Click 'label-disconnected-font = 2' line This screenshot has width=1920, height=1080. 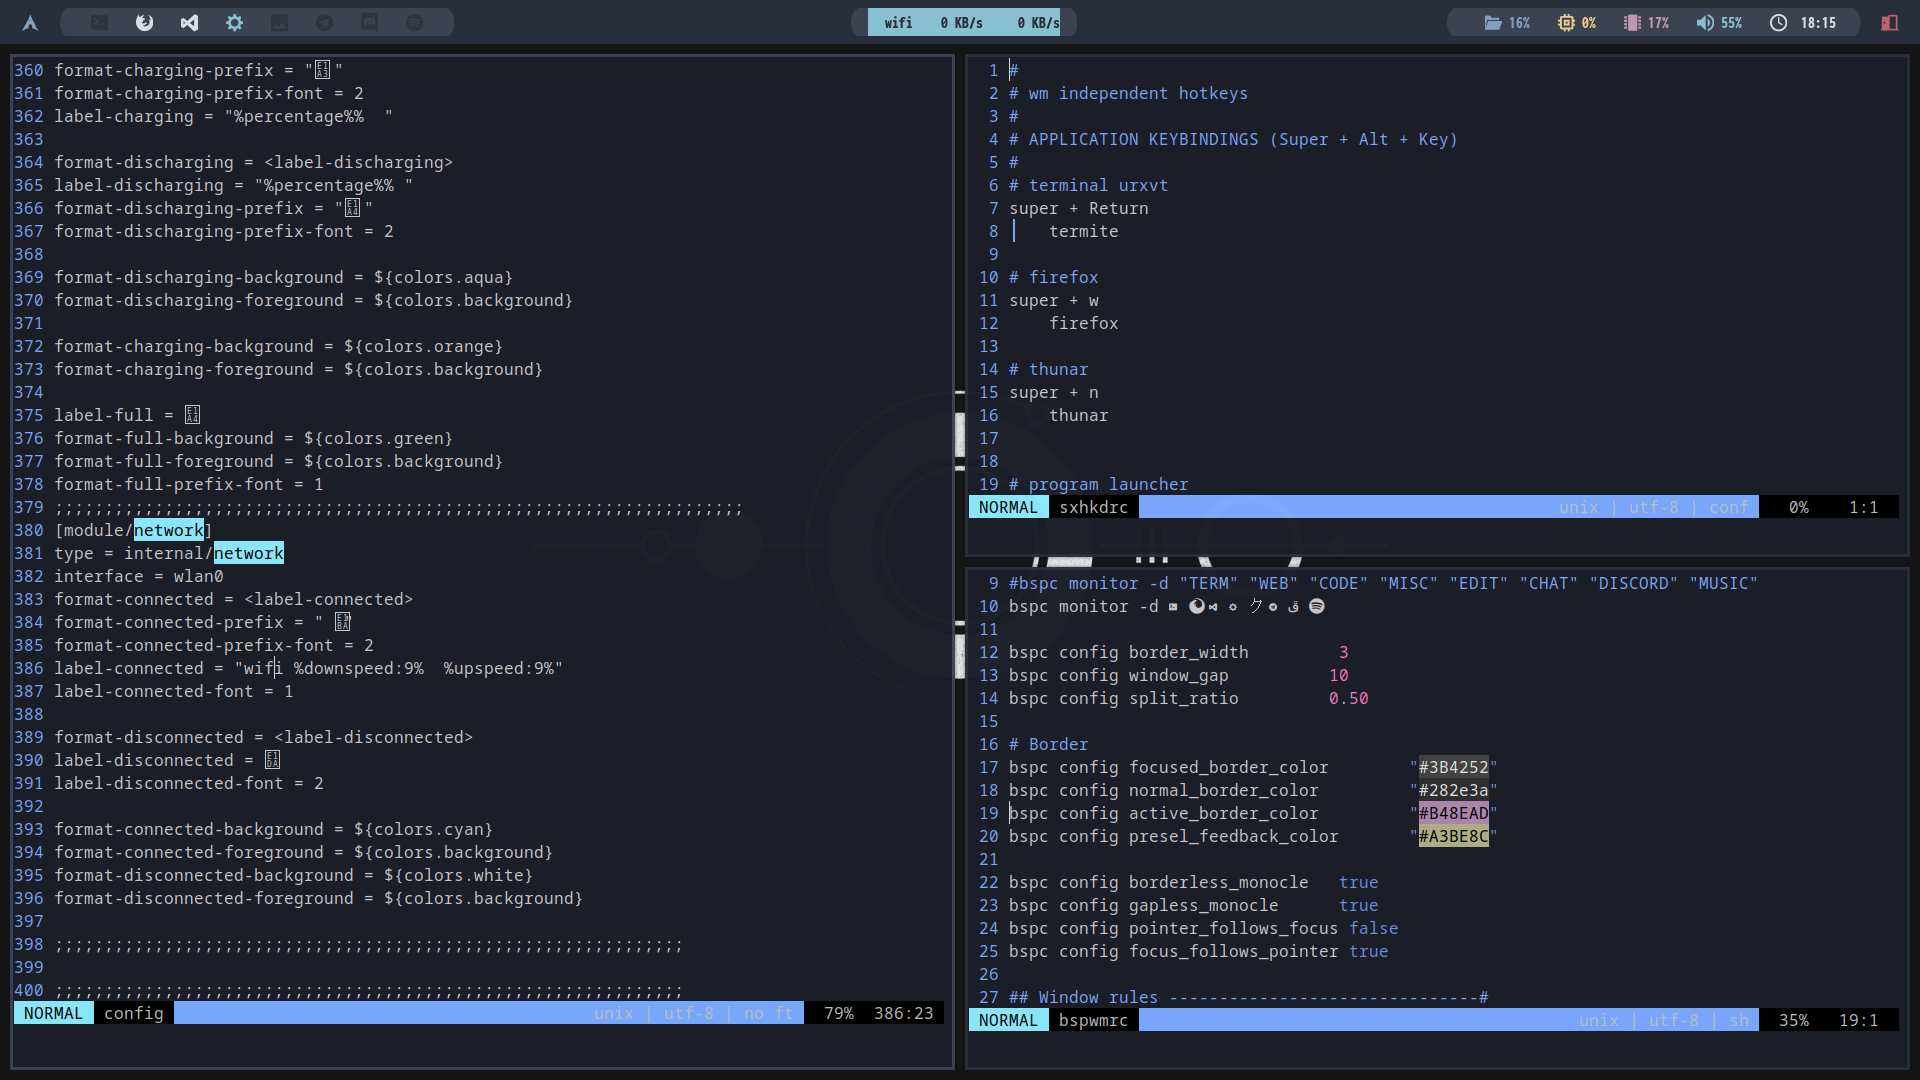[189, 783]
